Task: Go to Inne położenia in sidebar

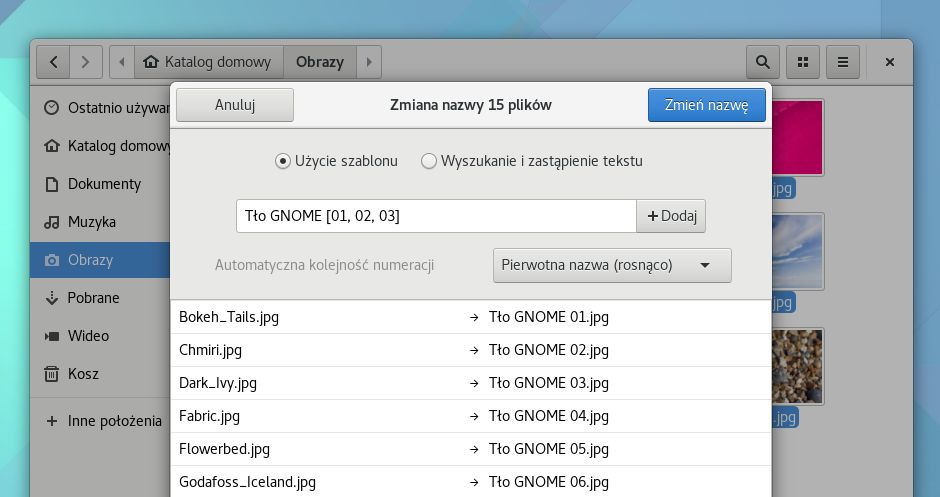Action: pos(114,421)
